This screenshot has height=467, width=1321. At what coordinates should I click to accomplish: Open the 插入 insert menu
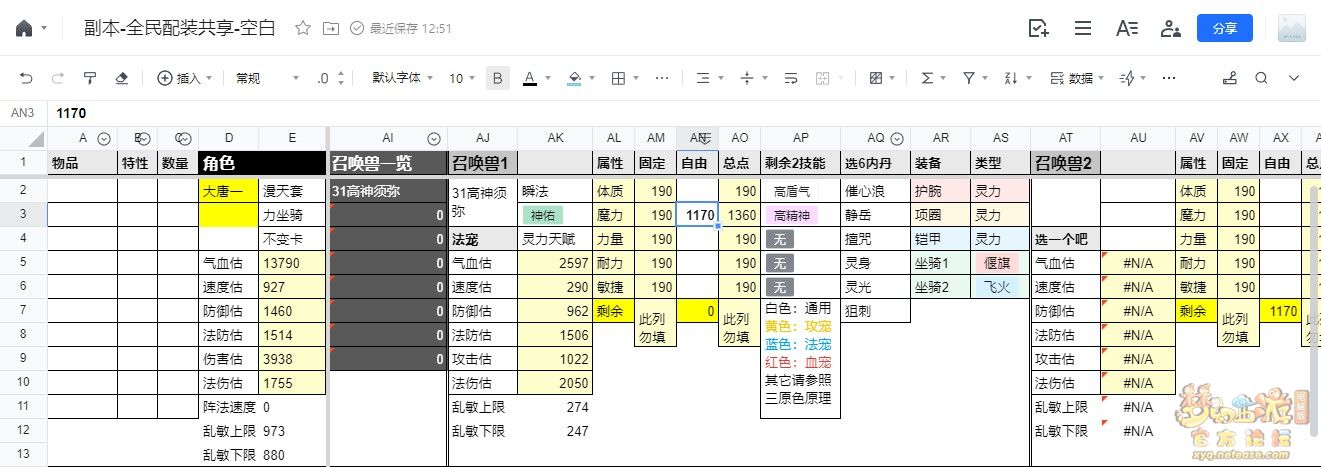point(184,77)
